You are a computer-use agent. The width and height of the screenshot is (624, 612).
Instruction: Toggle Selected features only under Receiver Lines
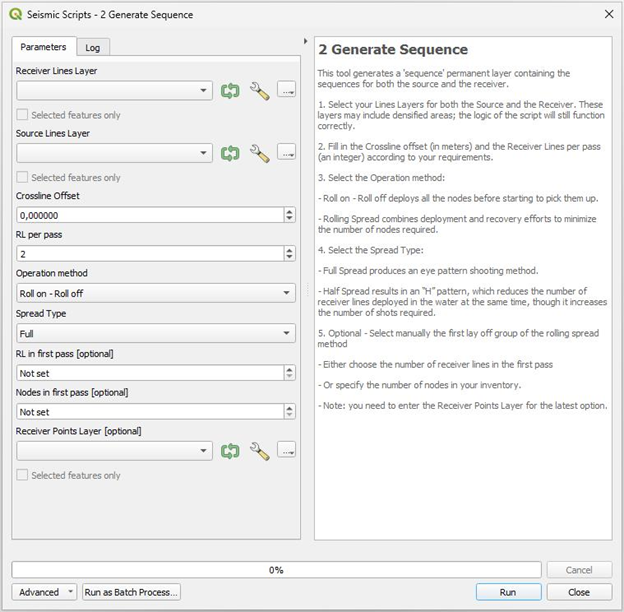23,116
